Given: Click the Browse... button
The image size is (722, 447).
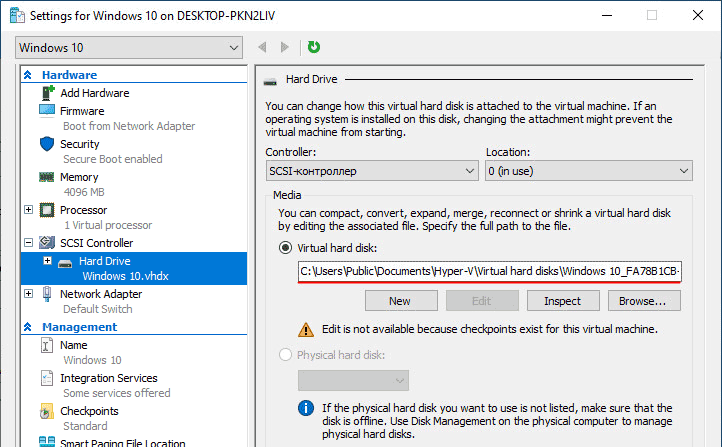Looking at the screenshot, I should pyautogui.click(x=644, y=301).
